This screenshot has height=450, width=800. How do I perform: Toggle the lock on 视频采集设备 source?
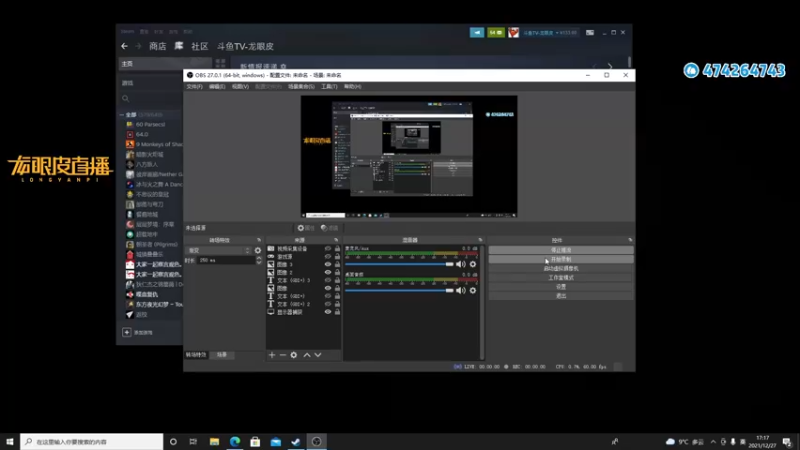click(x=337, y=248)
